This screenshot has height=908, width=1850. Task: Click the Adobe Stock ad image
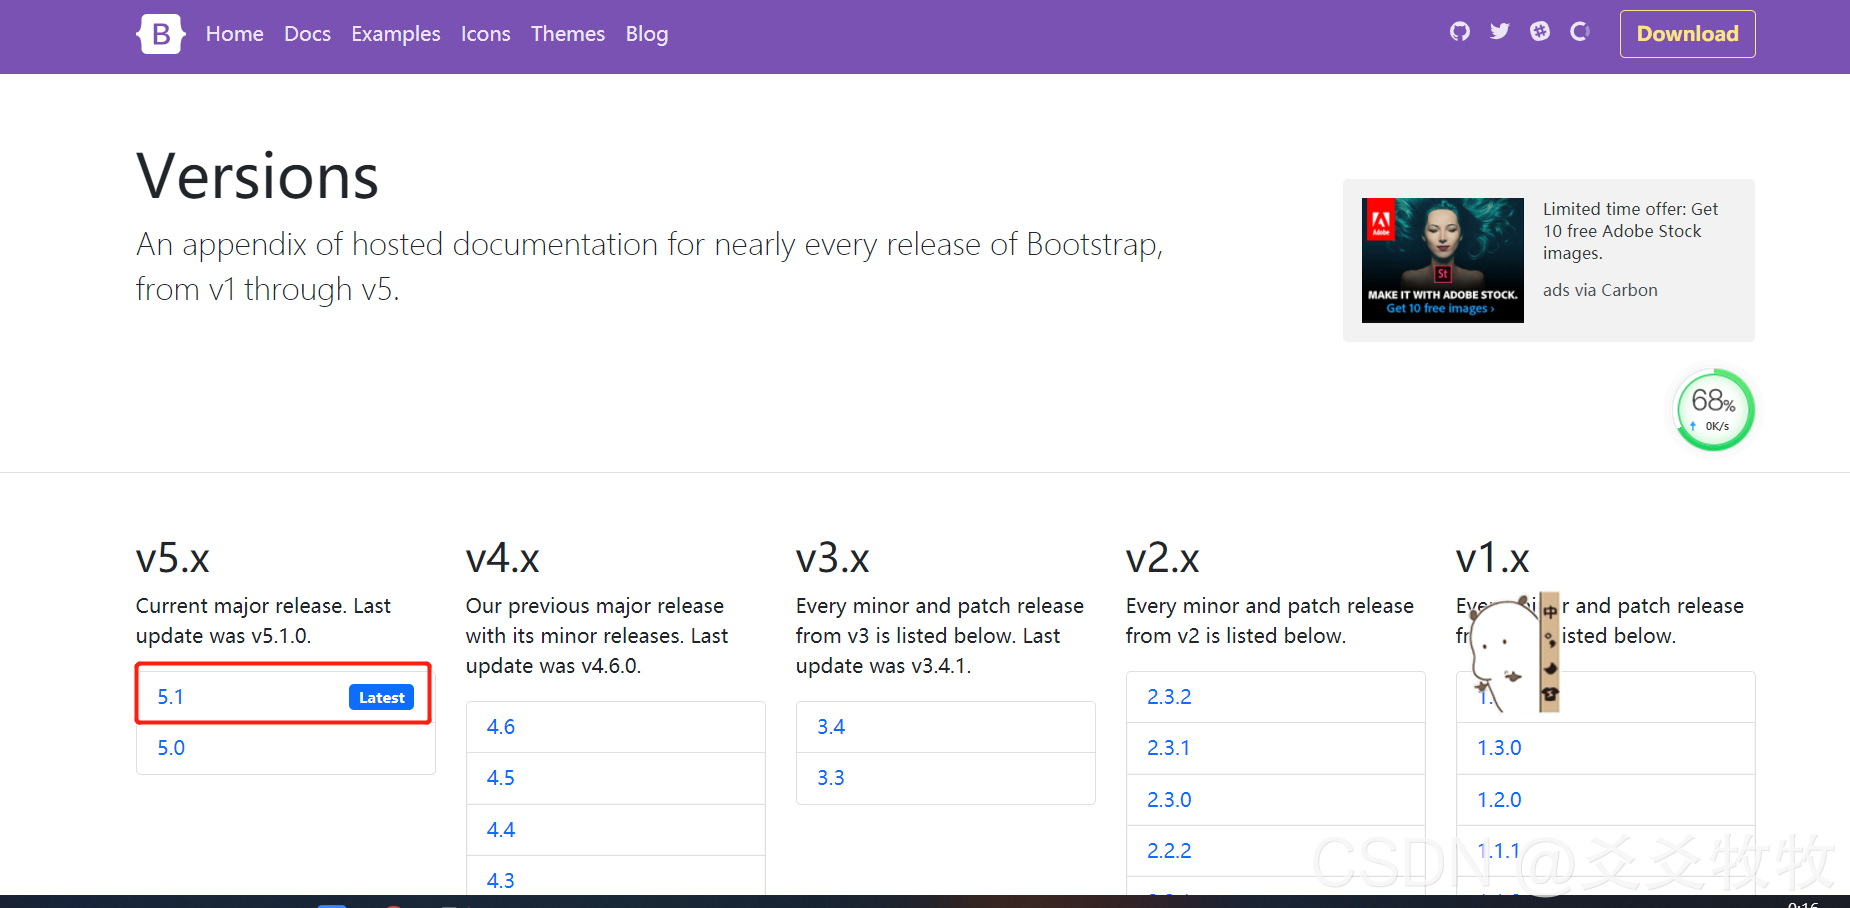coord(1443,260)
